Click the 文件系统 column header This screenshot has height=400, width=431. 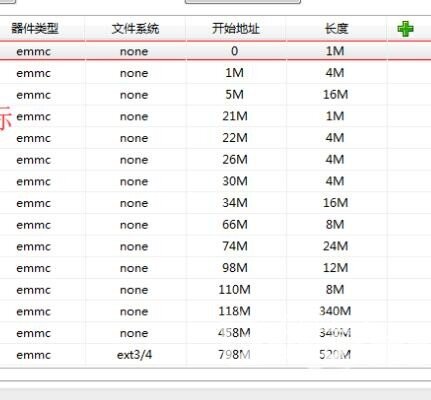pyautogui.click(x=135, y=29)
